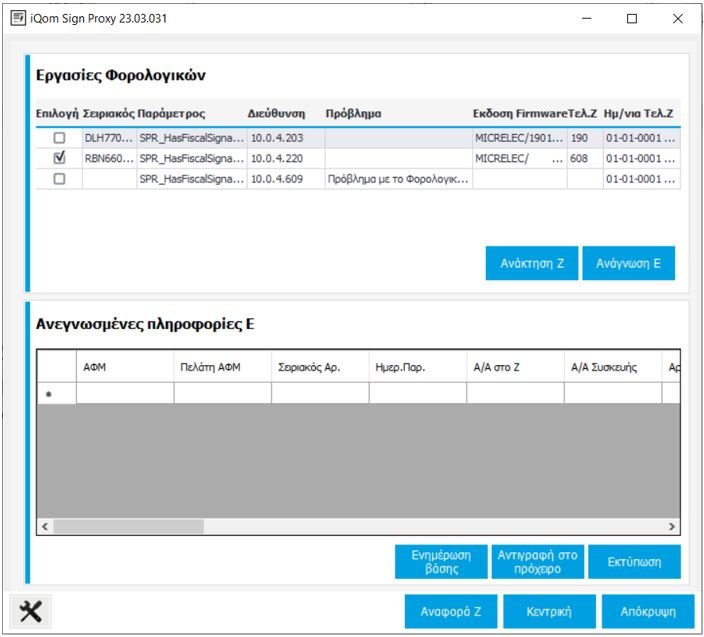Screen dimensions: 704x637
Task: Print using the Εκτύπωση button
Action: pyautogui.click(x=634, y=562)
